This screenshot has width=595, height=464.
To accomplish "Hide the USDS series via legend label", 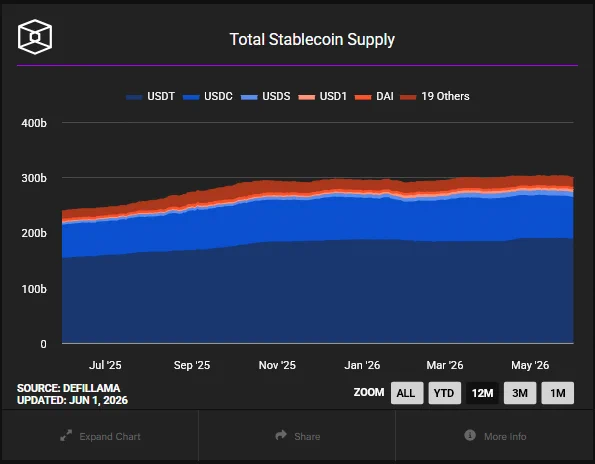I will 276,96.
